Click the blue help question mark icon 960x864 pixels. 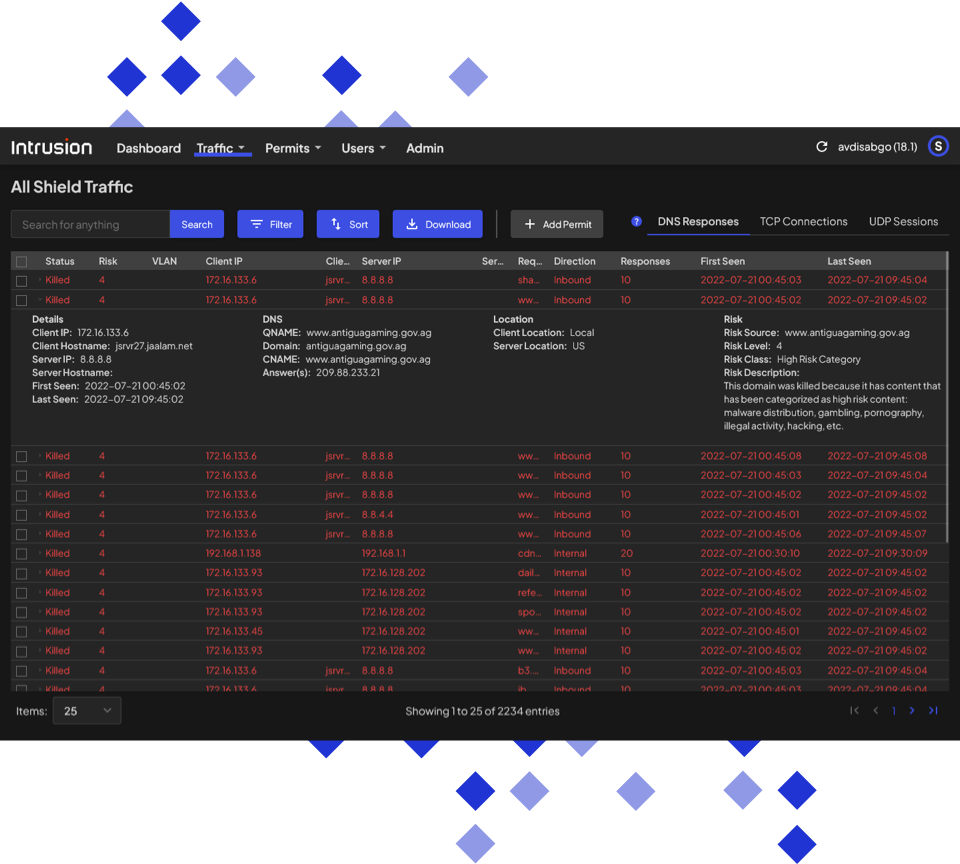pyautogui.click(x=636, y=222)
